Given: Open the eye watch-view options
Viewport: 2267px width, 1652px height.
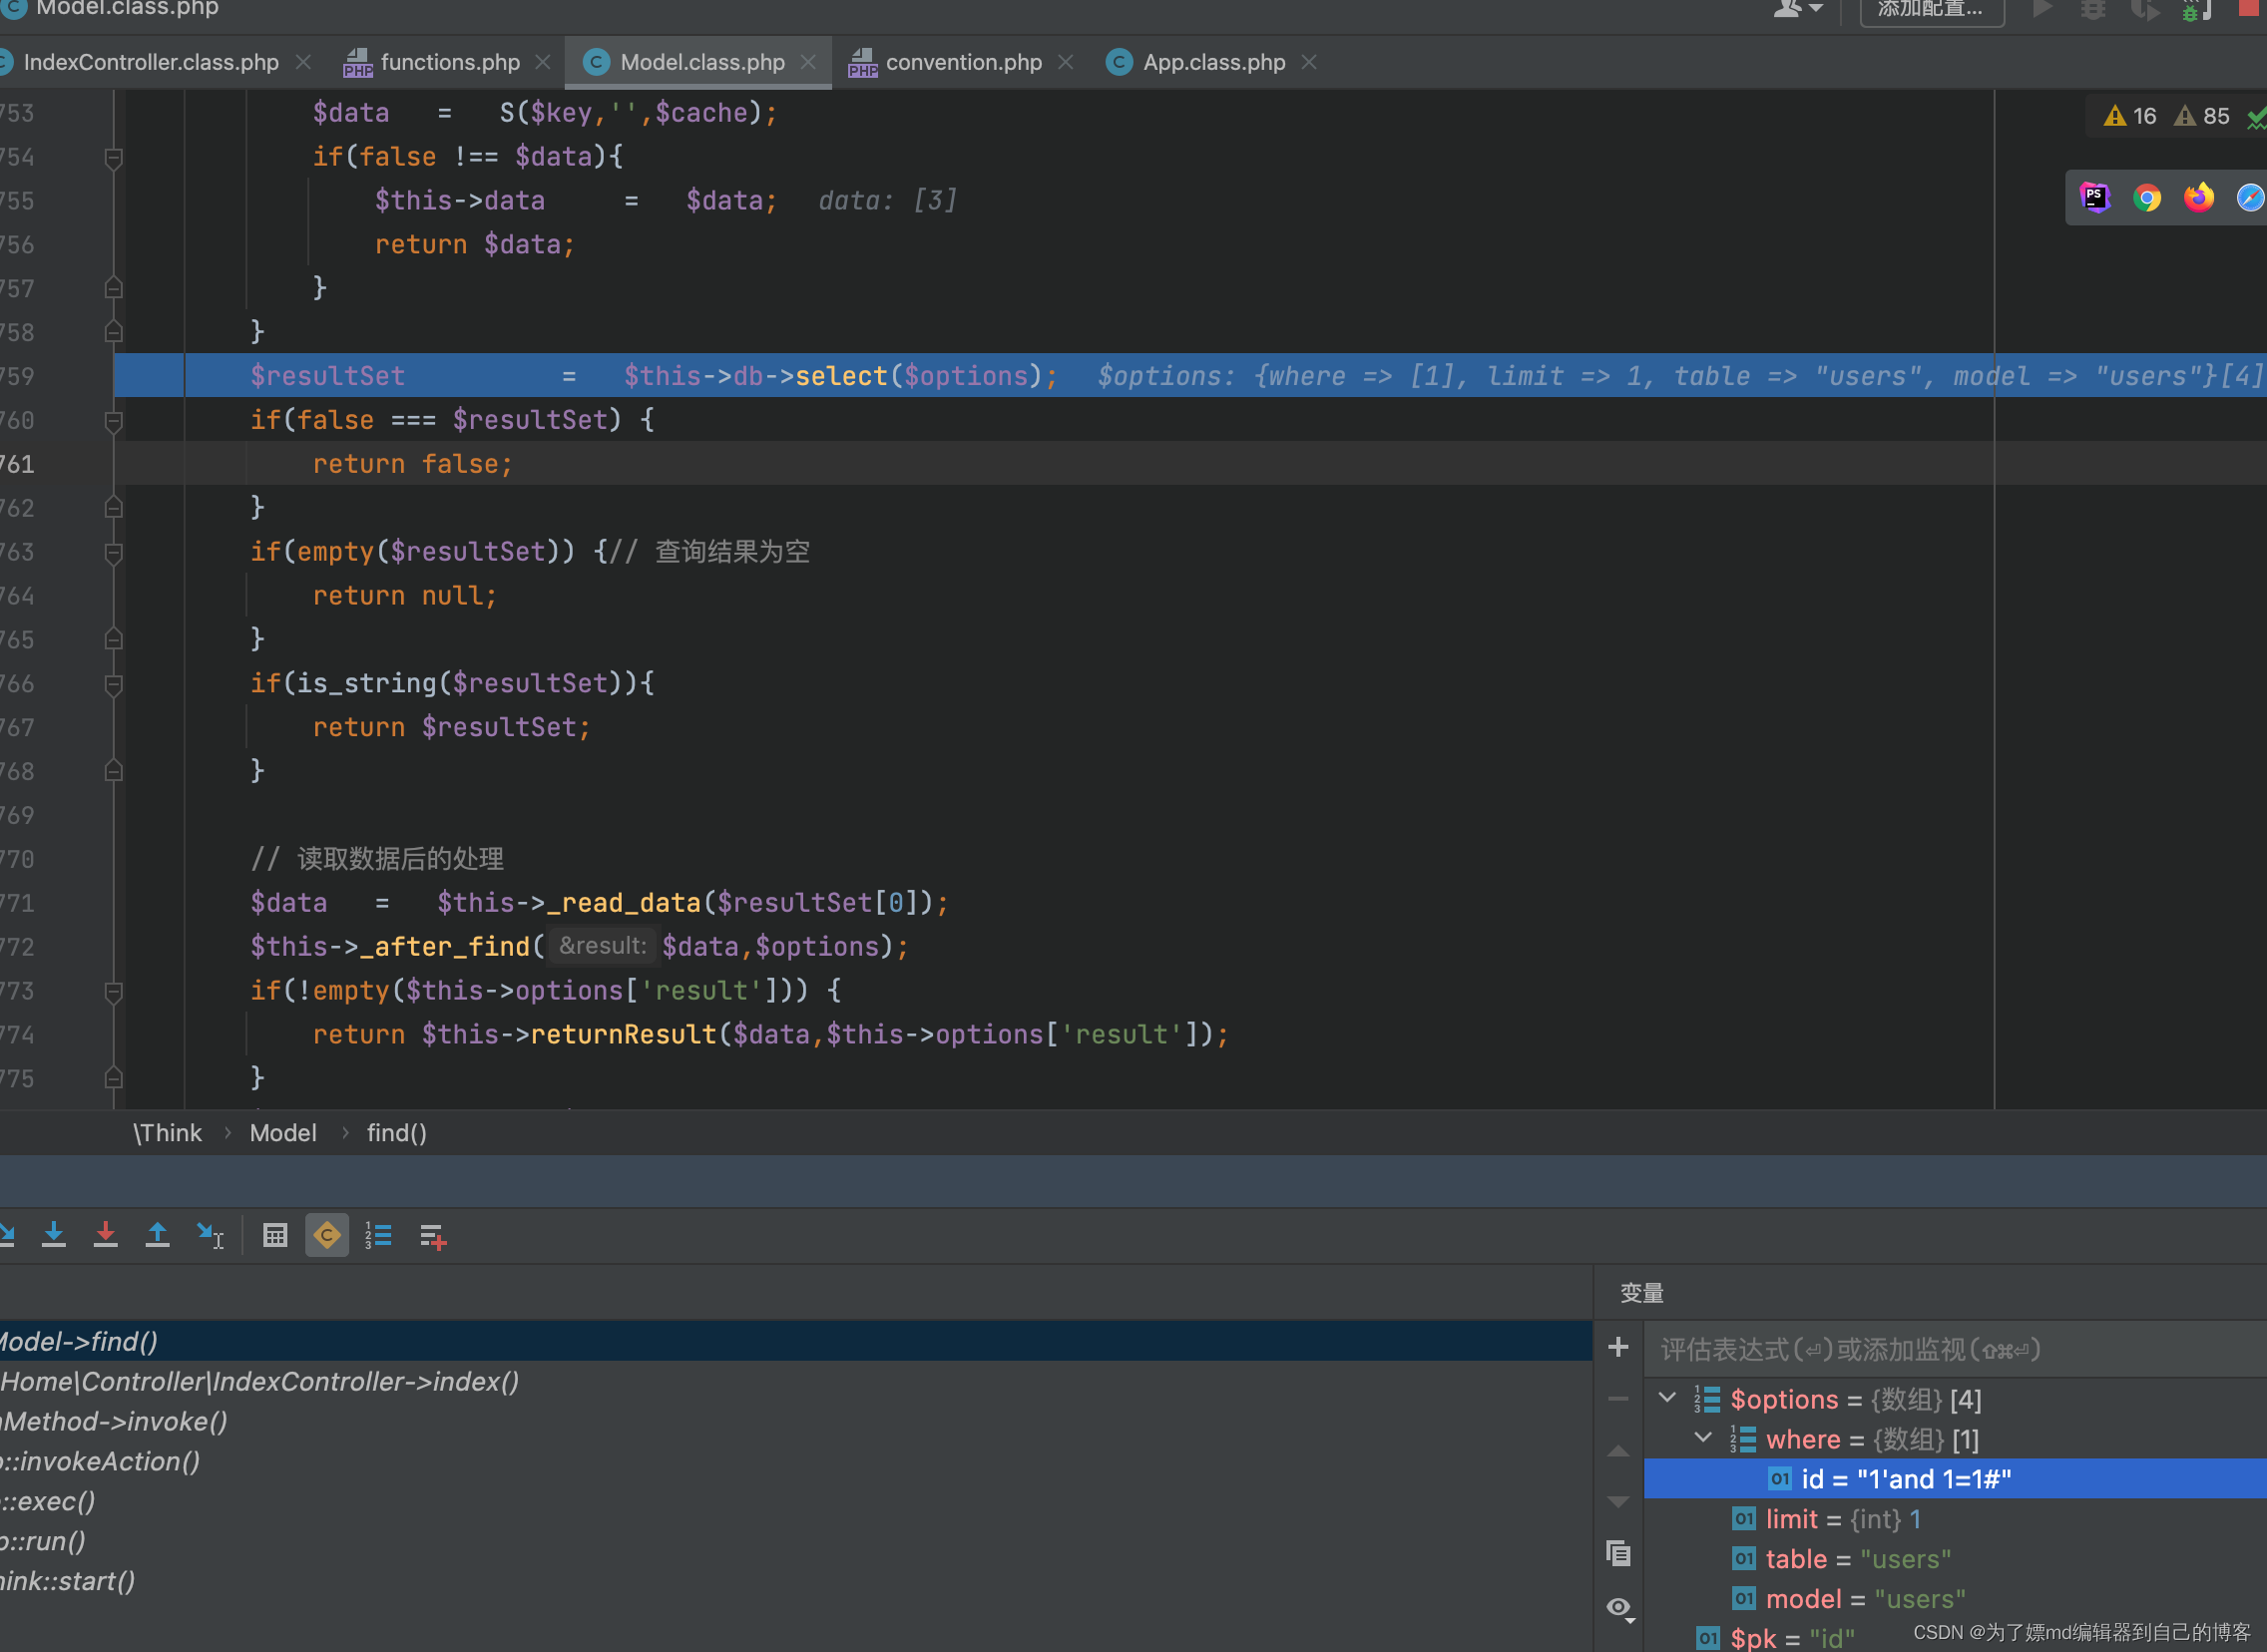Looking at the screenshot, I should [1619, 1607].
